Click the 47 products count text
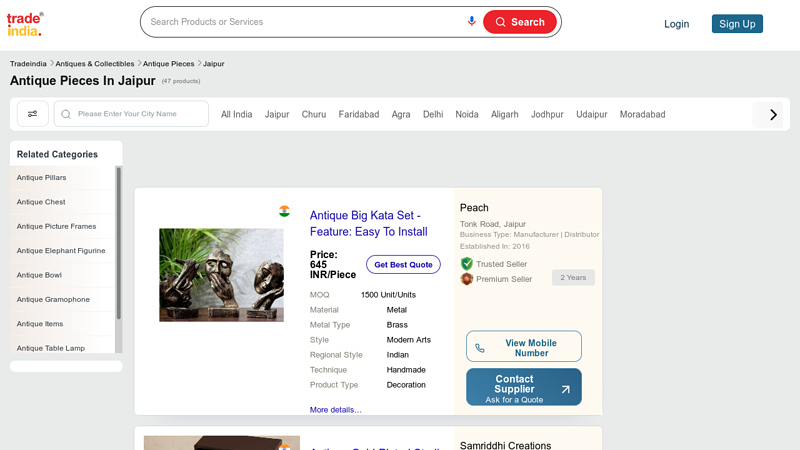This screenshot has width=800, height=450. [x=181, y=81]
